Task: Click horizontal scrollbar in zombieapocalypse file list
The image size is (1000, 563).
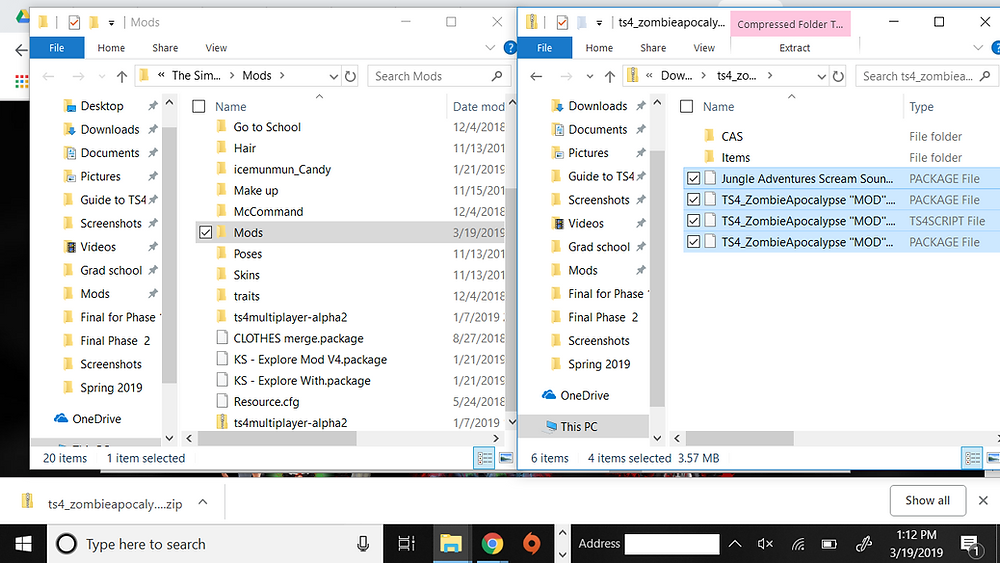Action: pos(740,439)
